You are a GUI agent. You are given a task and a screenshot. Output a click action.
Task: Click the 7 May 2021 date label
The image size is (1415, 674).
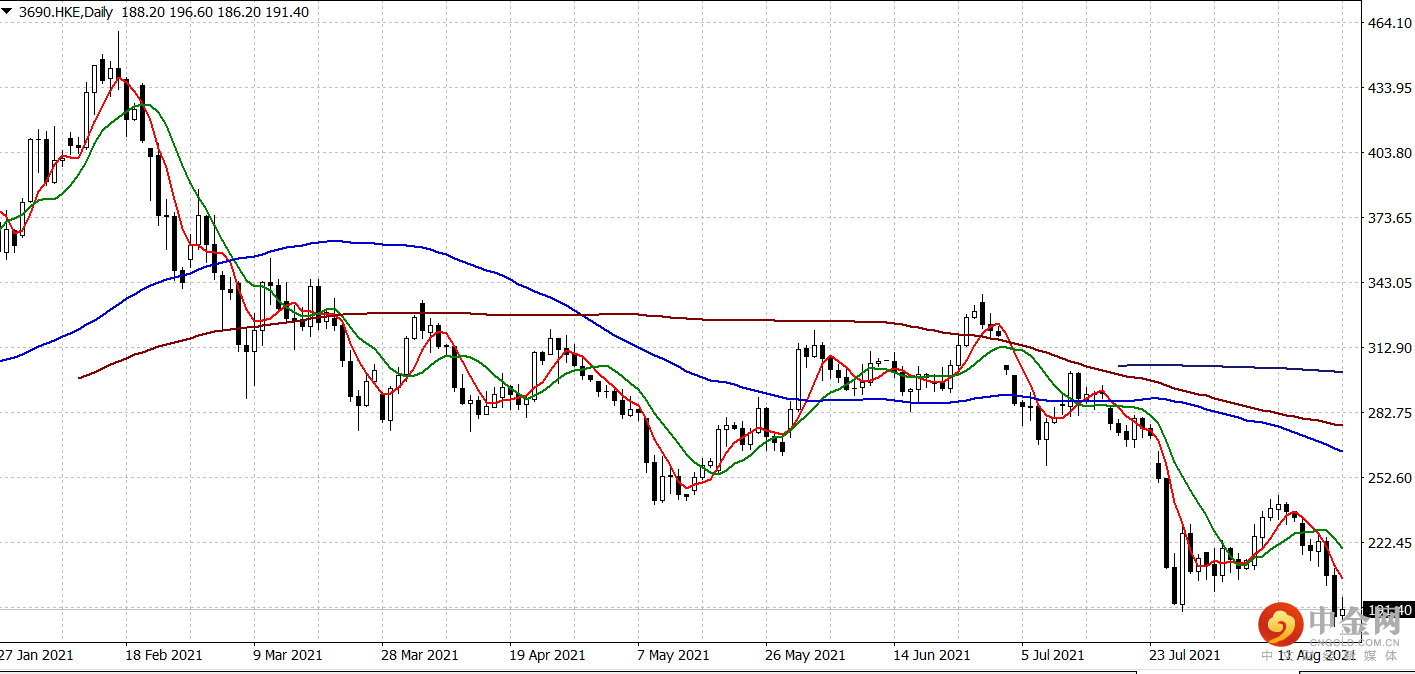(x=673, y=655)
